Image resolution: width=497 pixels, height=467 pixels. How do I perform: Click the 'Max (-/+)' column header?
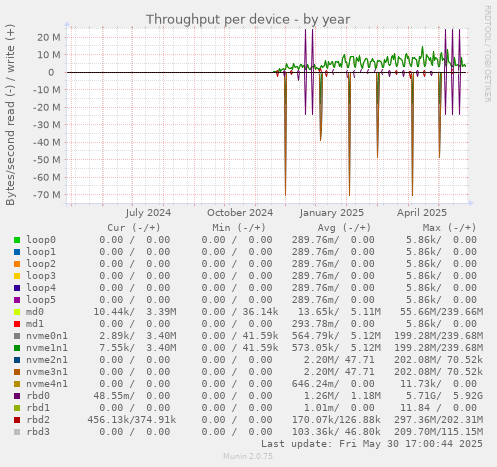[450, 228]
